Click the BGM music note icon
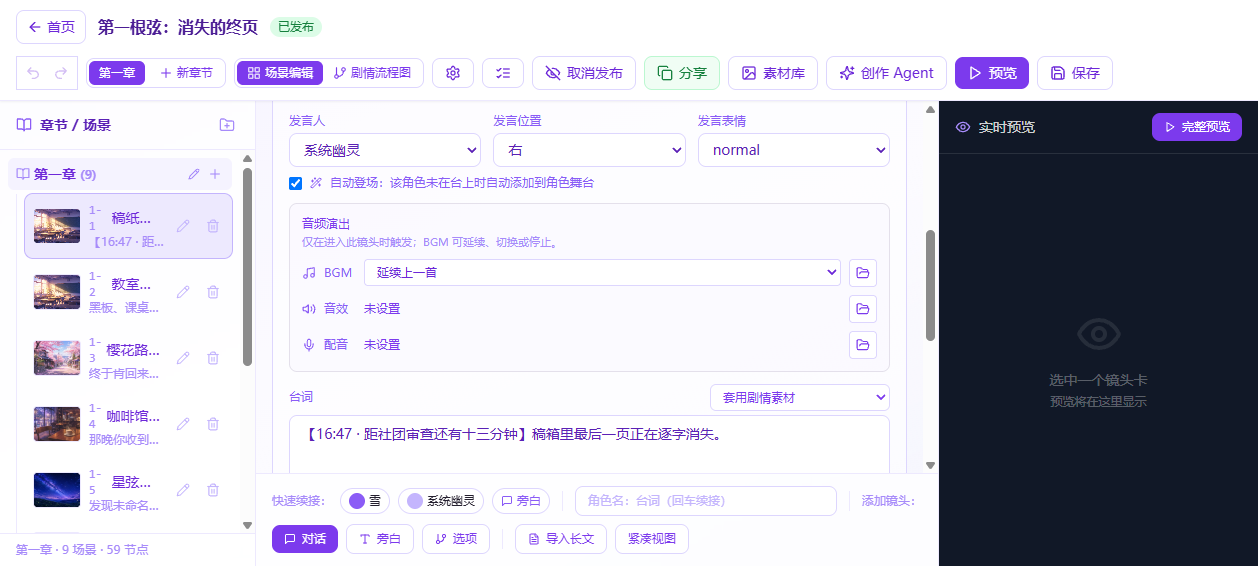The width and height of the screenshot is (1258, 566). tap(309, 272)
